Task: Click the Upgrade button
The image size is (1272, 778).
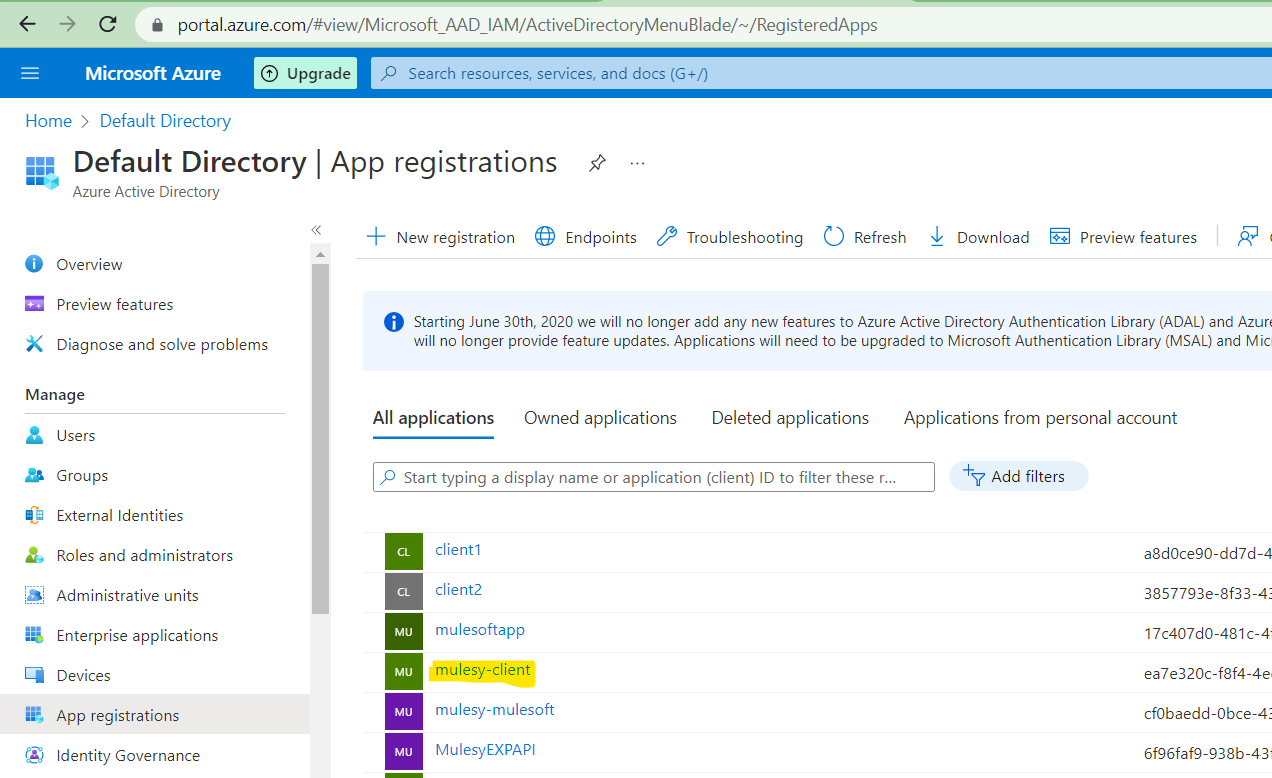Action: tap(306, 73)
